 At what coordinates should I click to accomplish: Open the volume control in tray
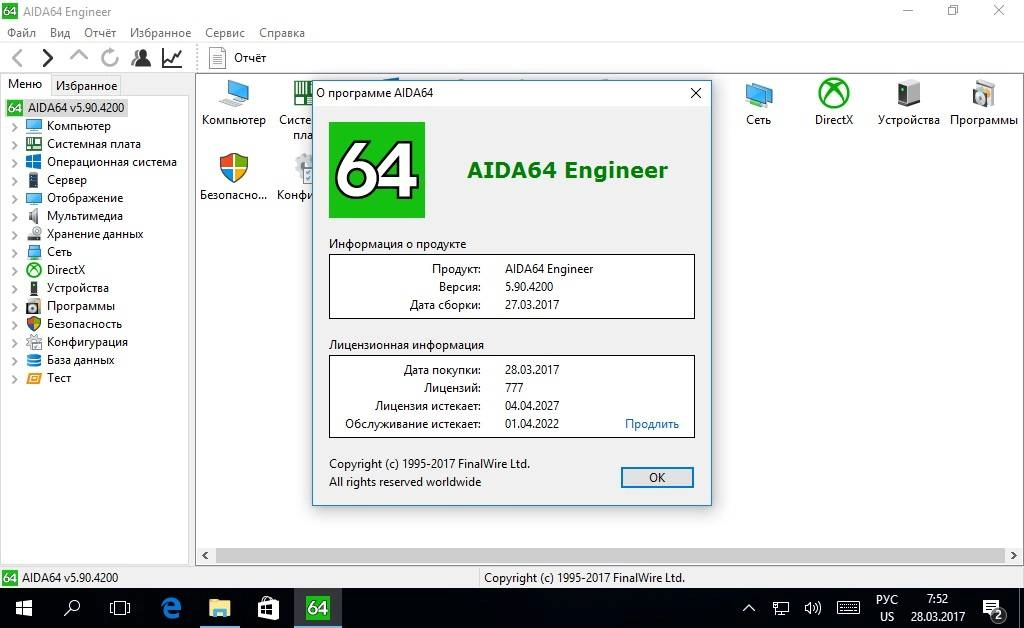point(812,608)
